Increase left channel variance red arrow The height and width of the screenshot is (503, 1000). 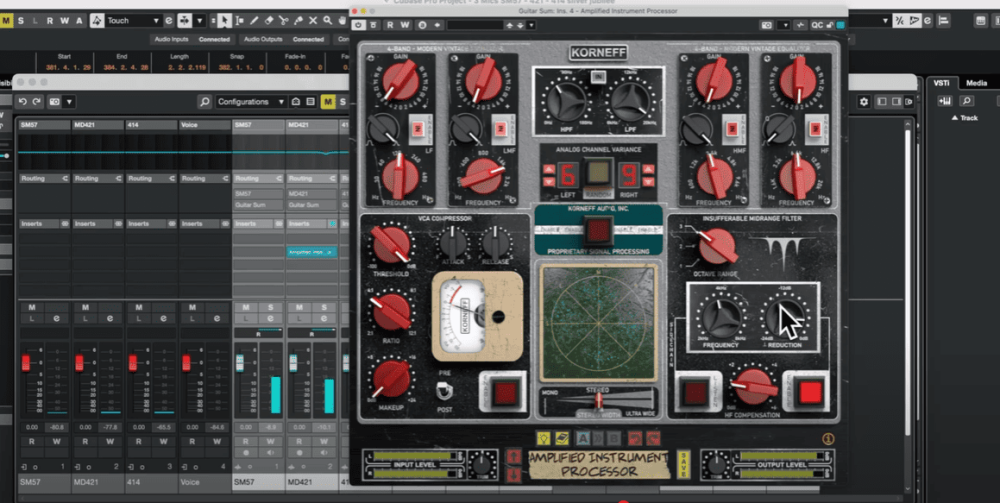(x=548, y=170)
